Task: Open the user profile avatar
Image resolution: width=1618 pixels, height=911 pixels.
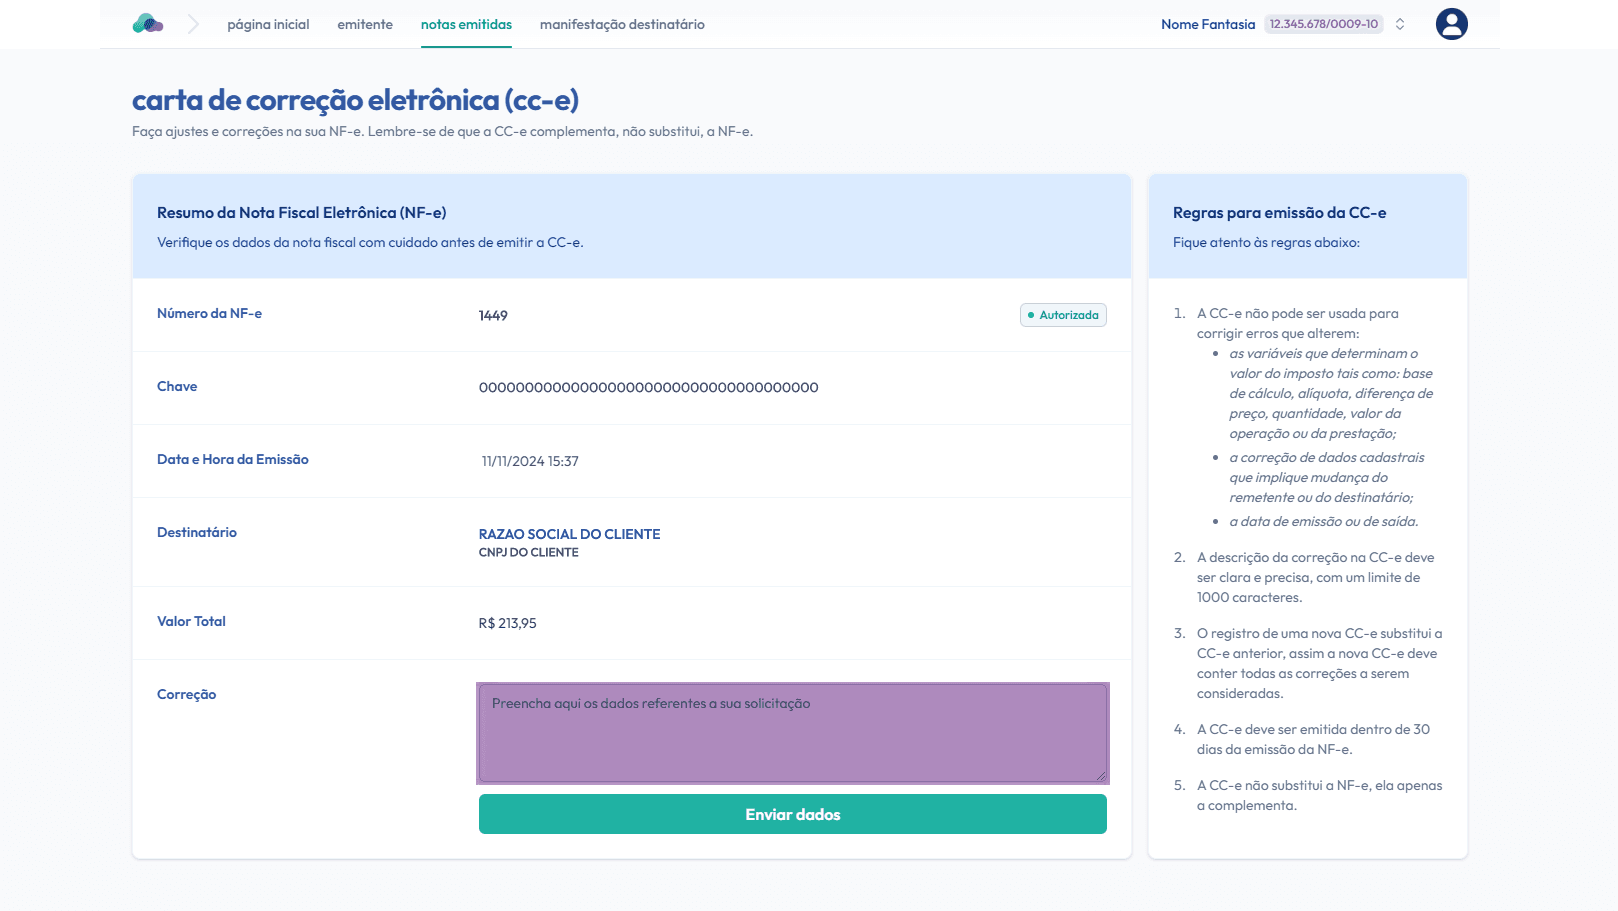Action: pyautogui.click(x=1451, y=24)
